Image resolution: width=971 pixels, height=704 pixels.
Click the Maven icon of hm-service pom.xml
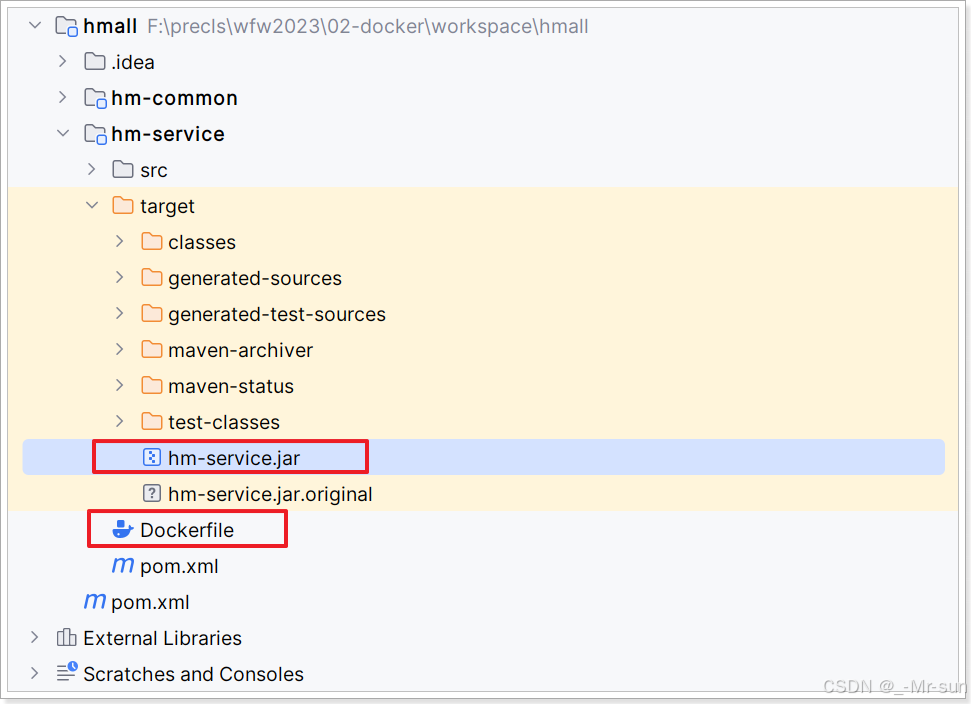point(123,565)
